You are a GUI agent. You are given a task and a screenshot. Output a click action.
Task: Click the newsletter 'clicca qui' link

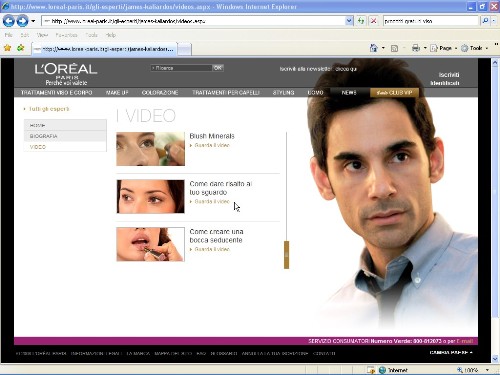pyautogui.click(x=346, y=69)
